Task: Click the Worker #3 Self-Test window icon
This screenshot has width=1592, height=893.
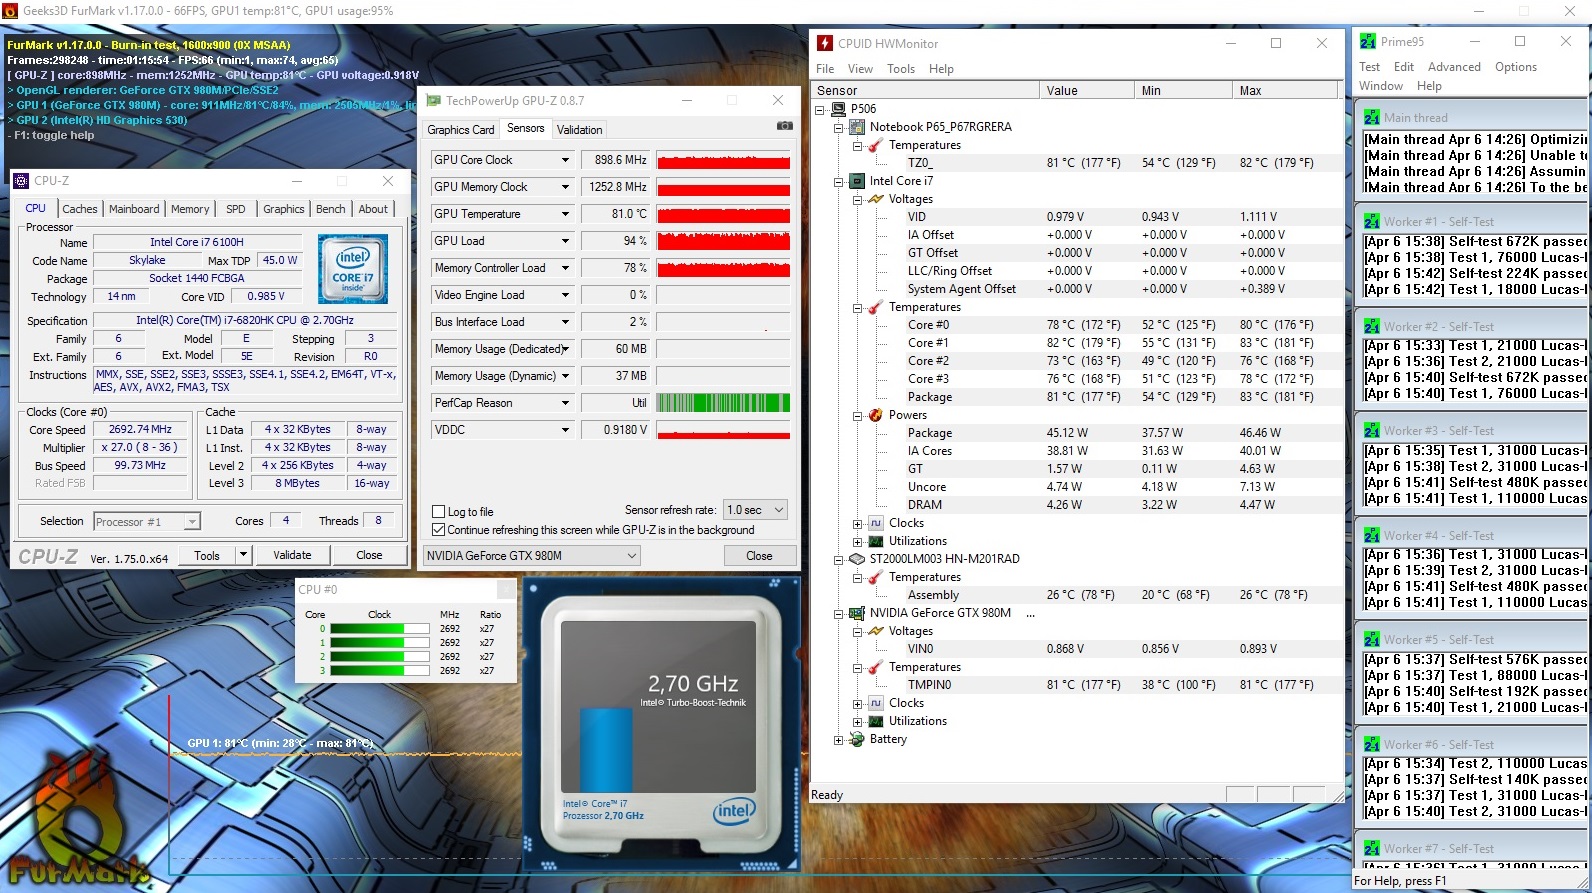Action: coord(1371,430)
